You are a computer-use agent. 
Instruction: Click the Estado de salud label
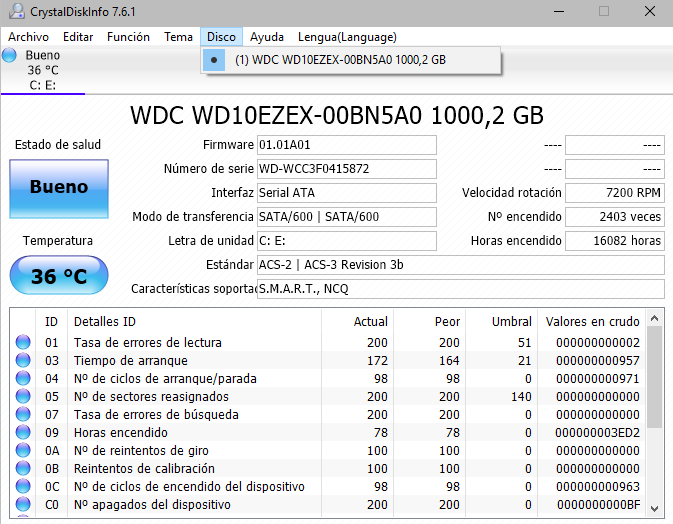pyautogui.click(x=58, y=145)
